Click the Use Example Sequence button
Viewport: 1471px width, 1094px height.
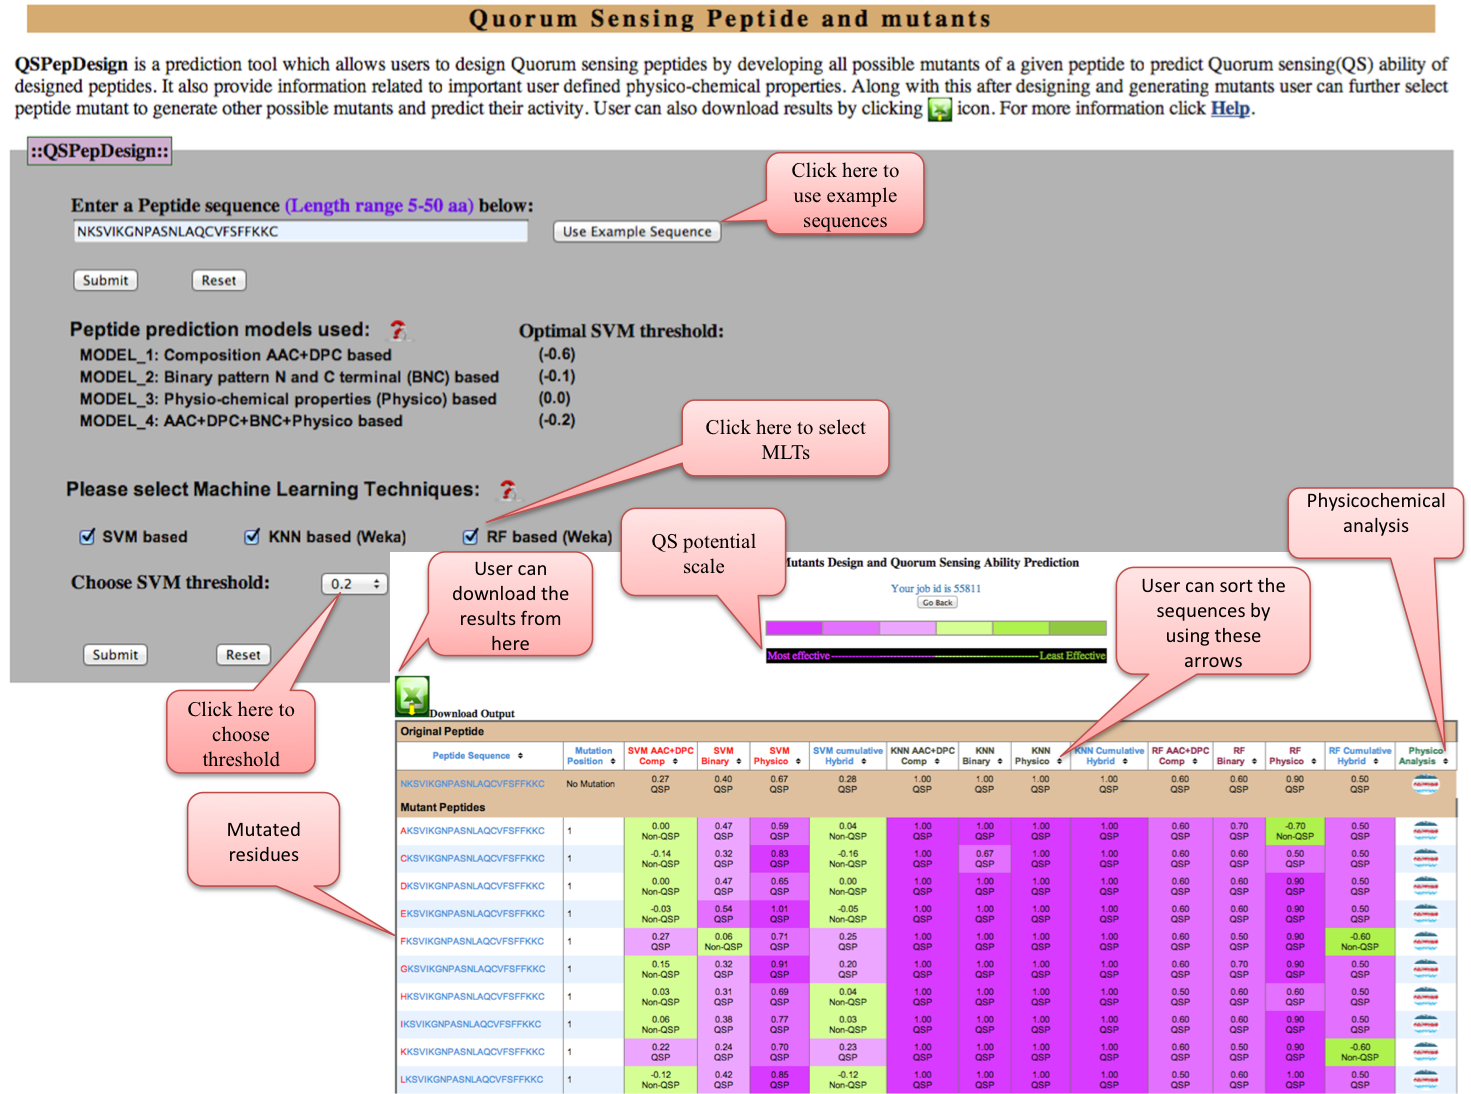tap(636, 231)
